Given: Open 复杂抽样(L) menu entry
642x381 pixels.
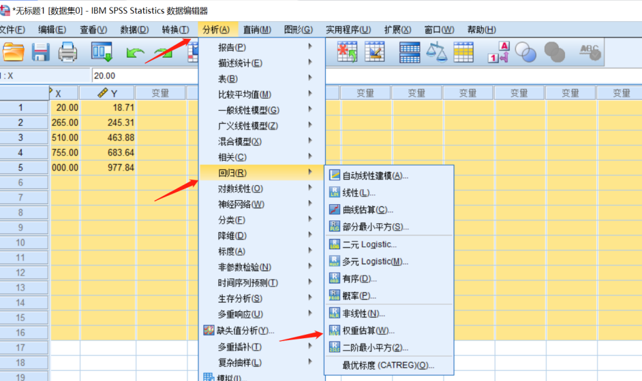Looking at the screenshot, I should (262, 363).
